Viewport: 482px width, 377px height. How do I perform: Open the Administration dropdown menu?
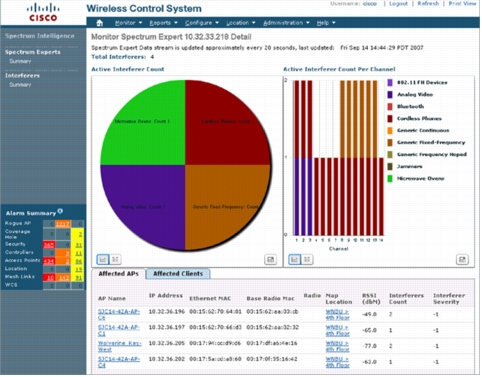286,23
